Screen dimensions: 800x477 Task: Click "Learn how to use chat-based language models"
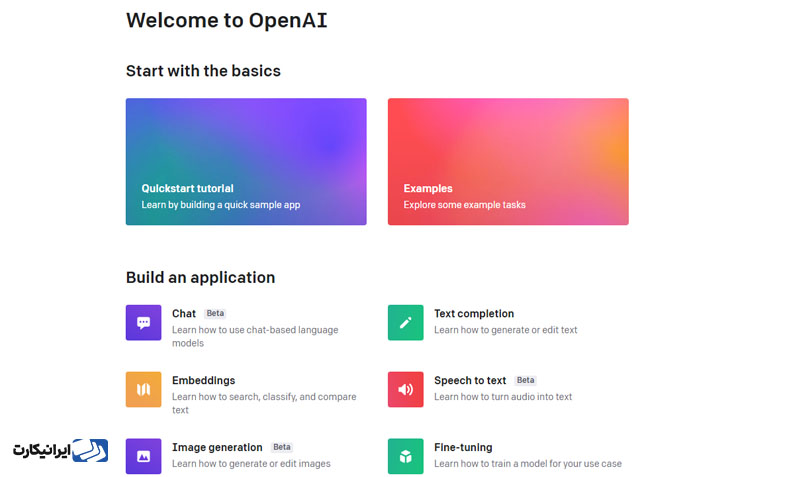[x=255, y=336]
